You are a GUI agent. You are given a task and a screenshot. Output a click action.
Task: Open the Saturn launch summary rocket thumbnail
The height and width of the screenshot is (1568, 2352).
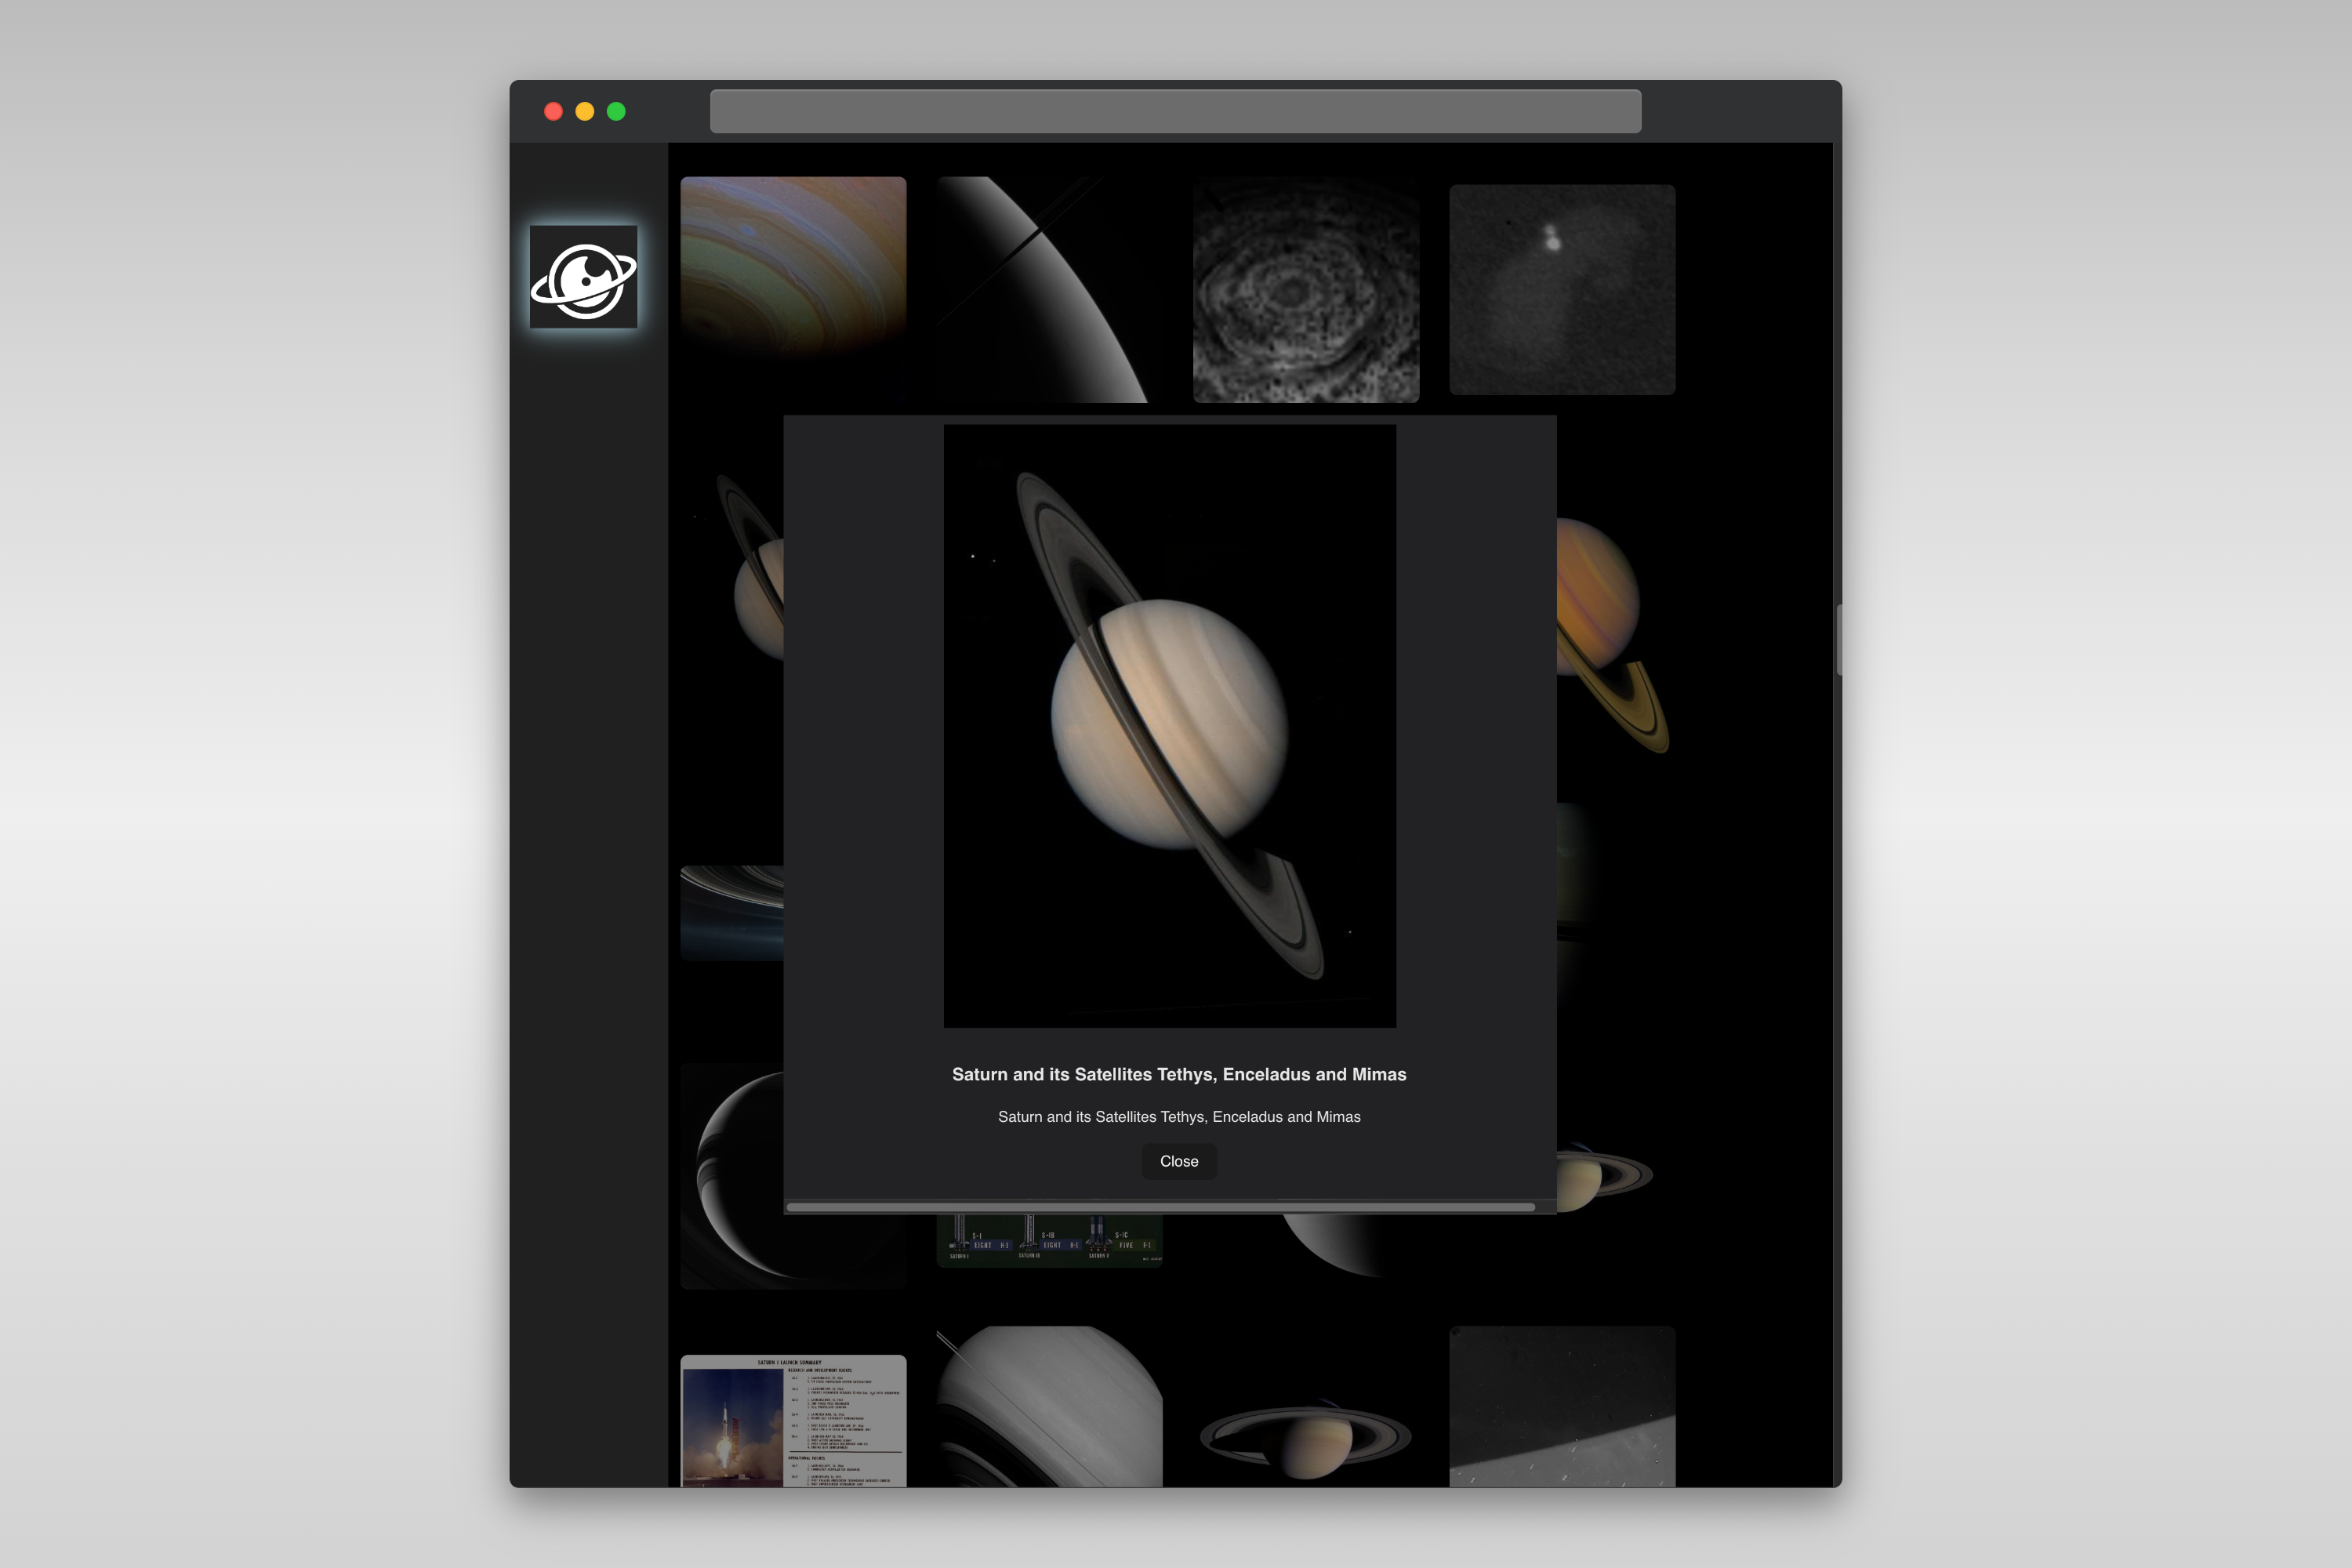793,1421
